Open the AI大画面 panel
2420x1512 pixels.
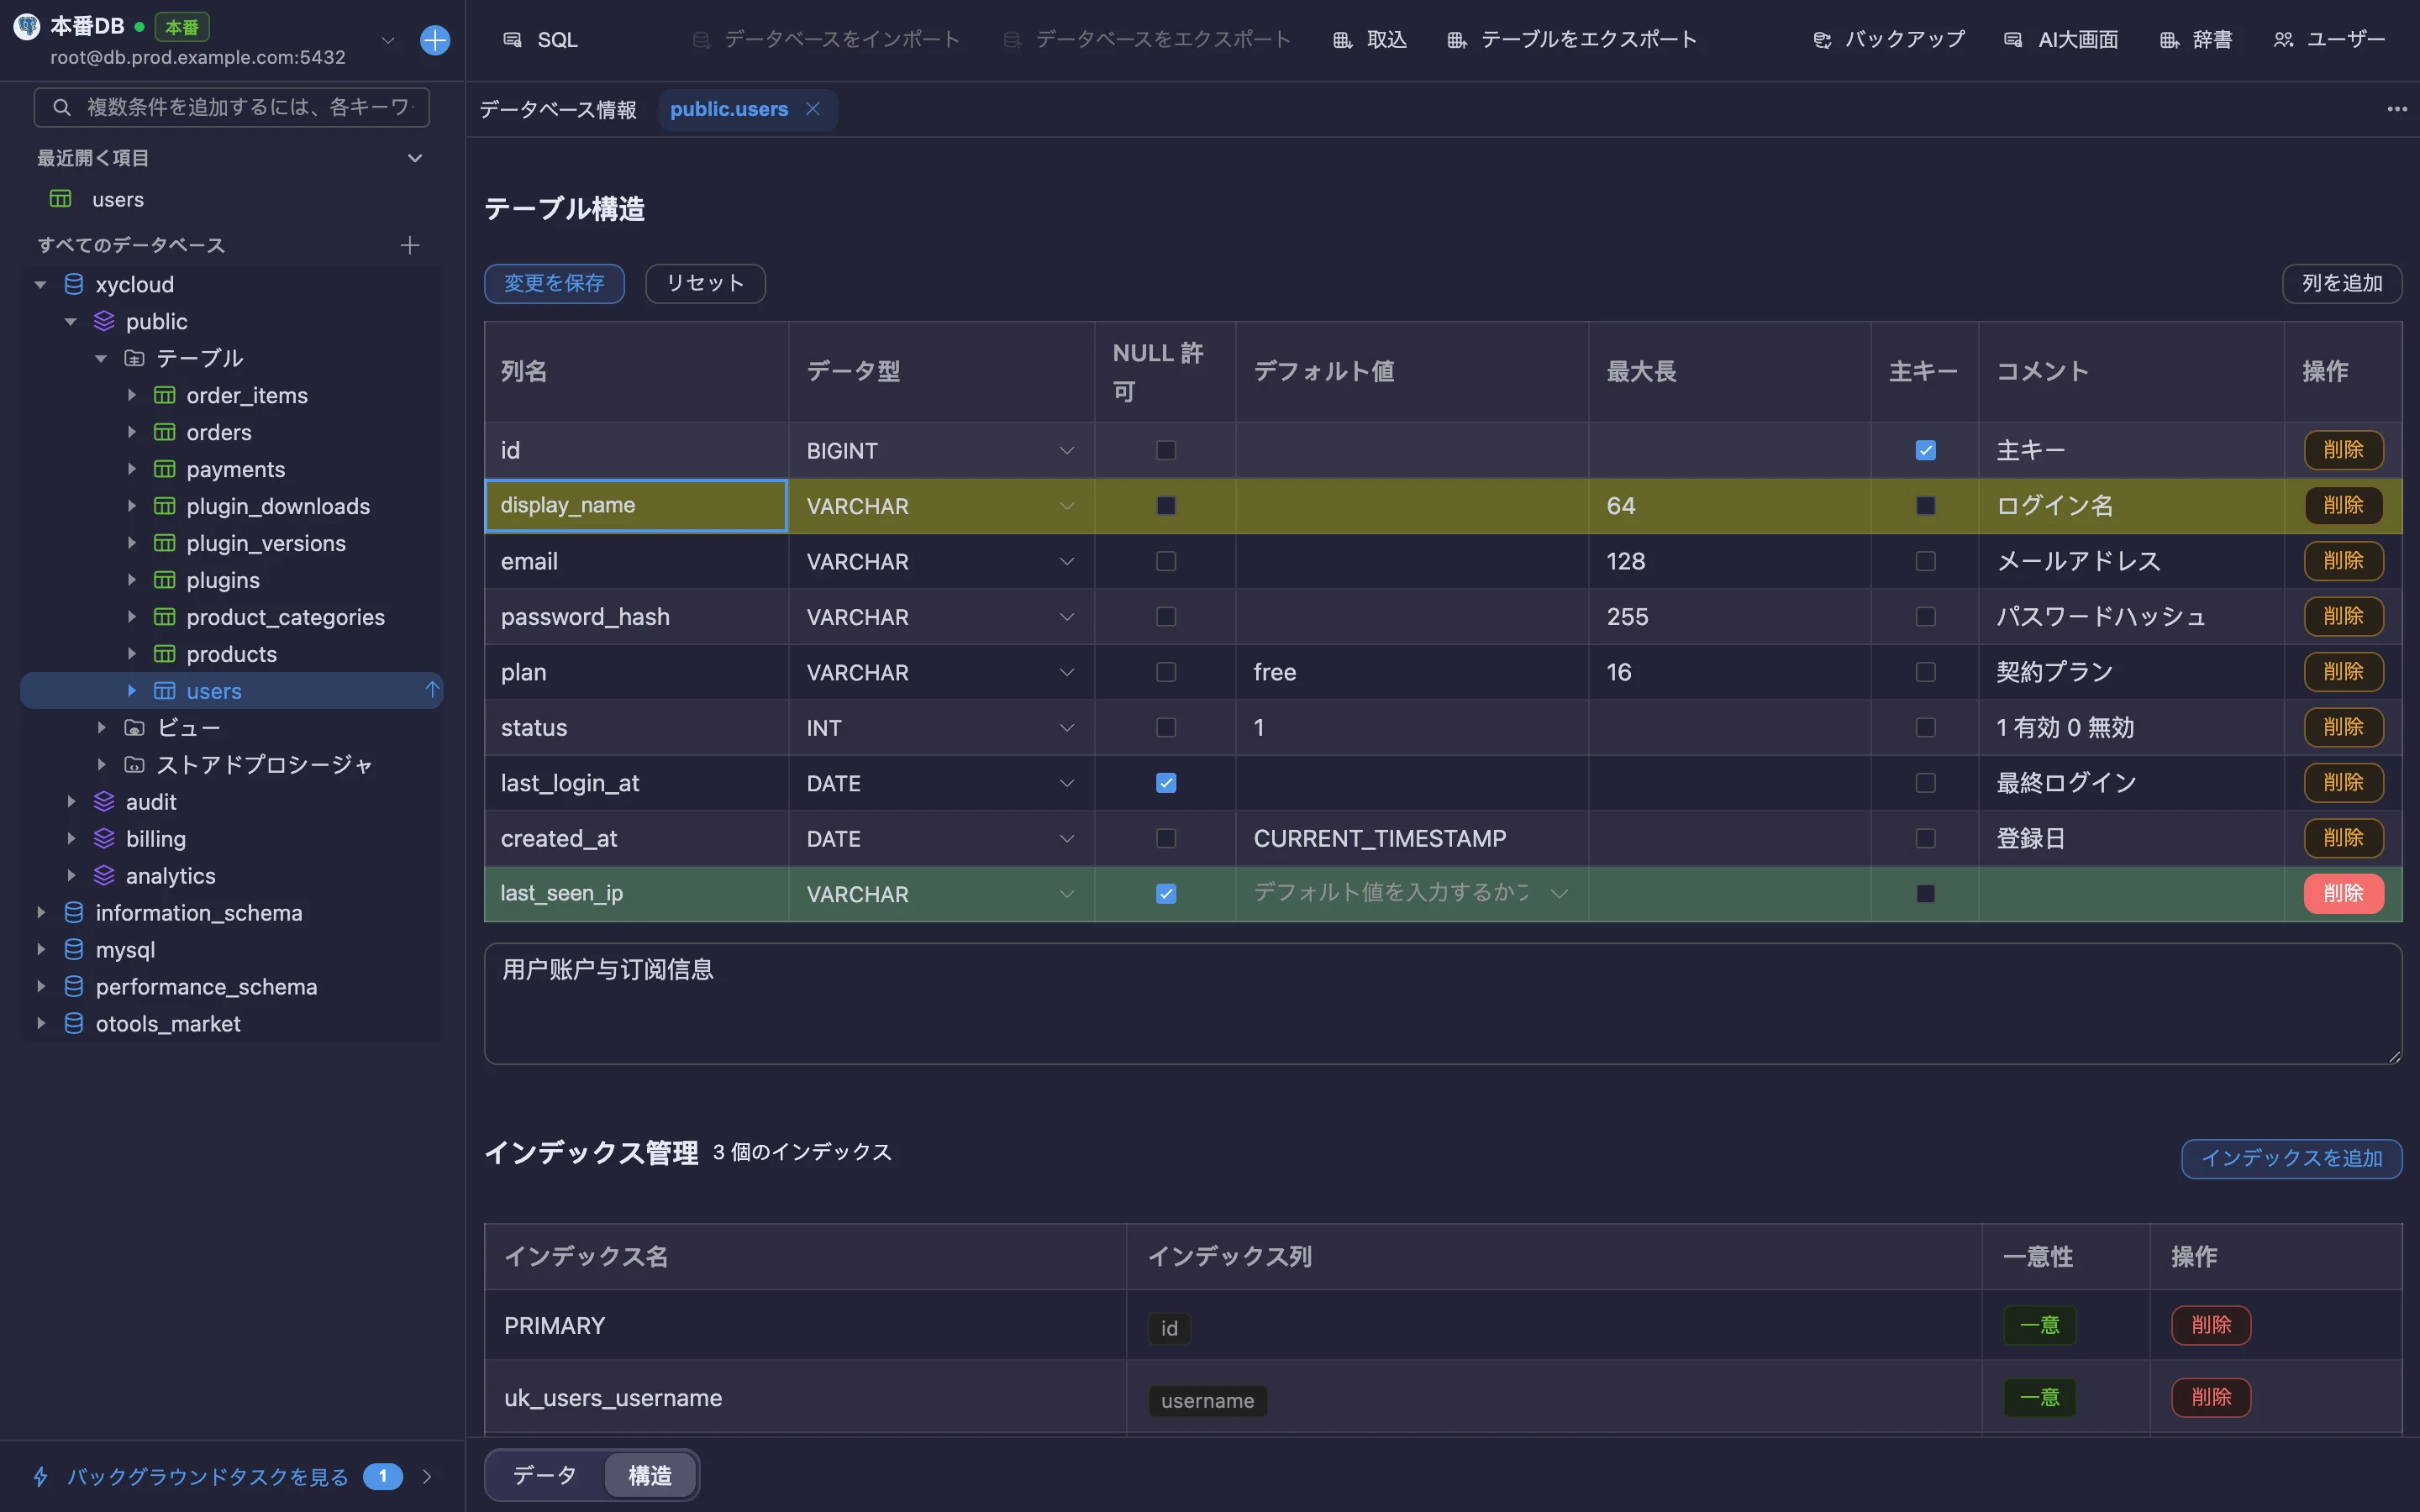point(2061,40)
